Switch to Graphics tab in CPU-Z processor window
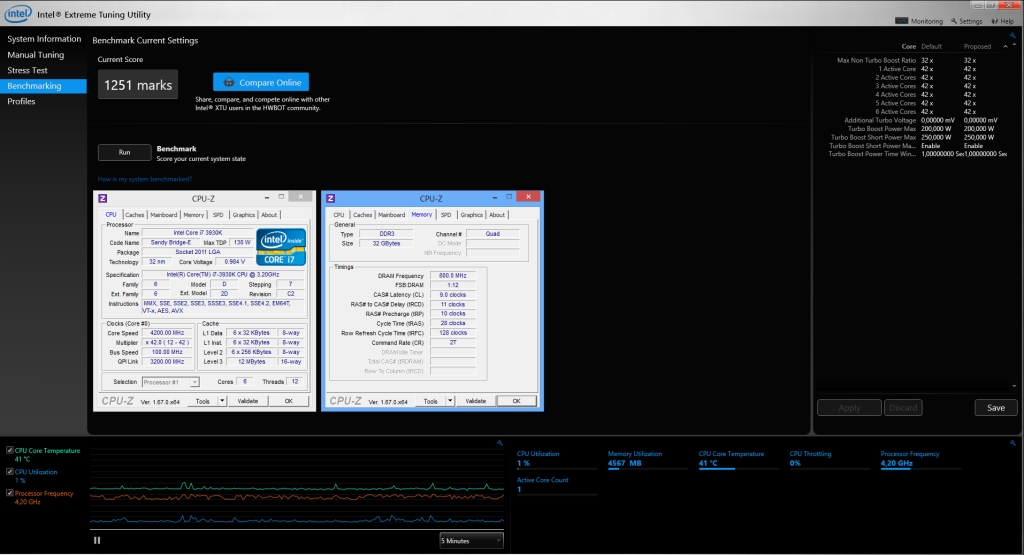 click(244, 214)
